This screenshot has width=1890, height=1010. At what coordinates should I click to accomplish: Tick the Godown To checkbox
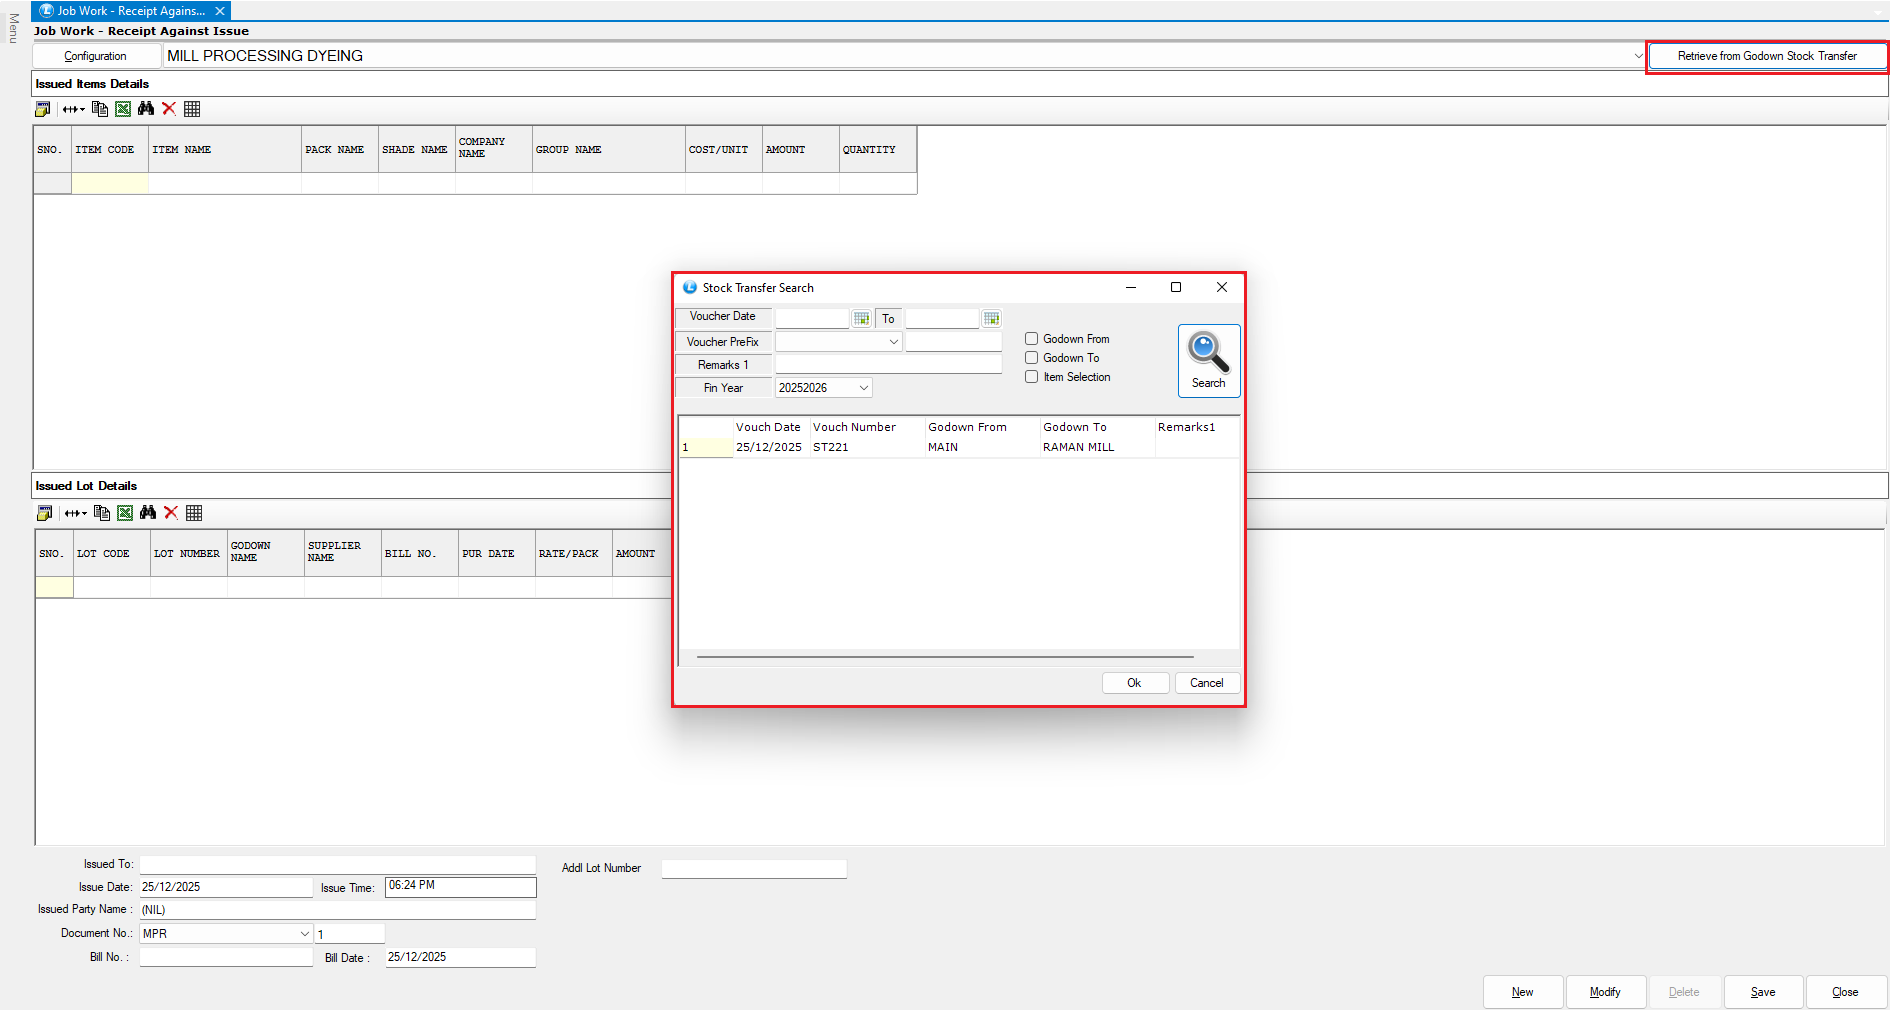[x=1031, y=358]
